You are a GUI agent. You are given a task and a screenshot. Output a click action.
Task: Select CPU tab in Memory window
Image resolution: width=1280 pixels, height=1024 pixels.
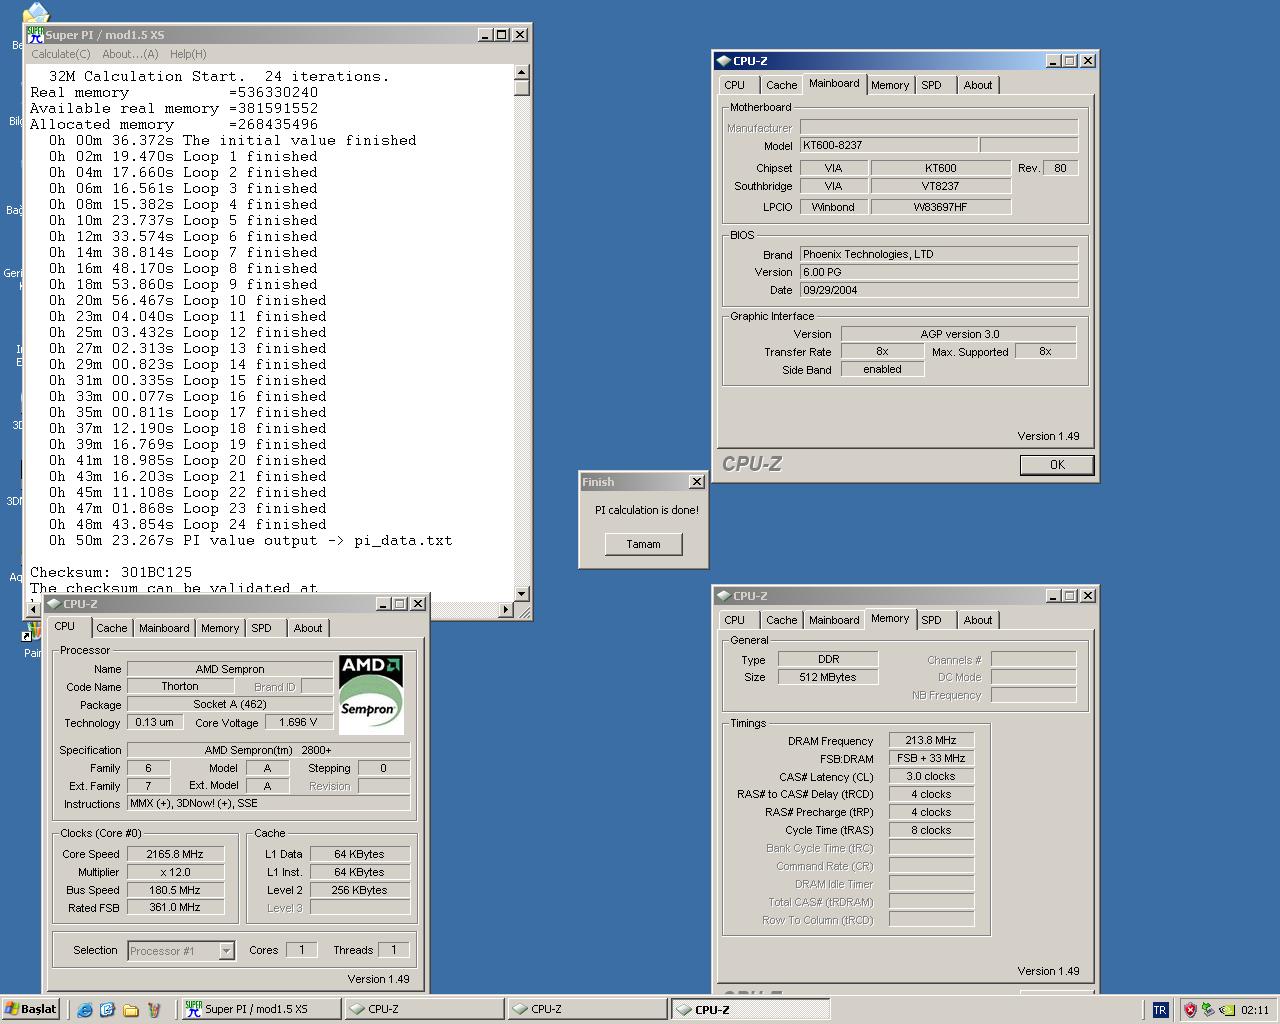(x=735, y=621)
